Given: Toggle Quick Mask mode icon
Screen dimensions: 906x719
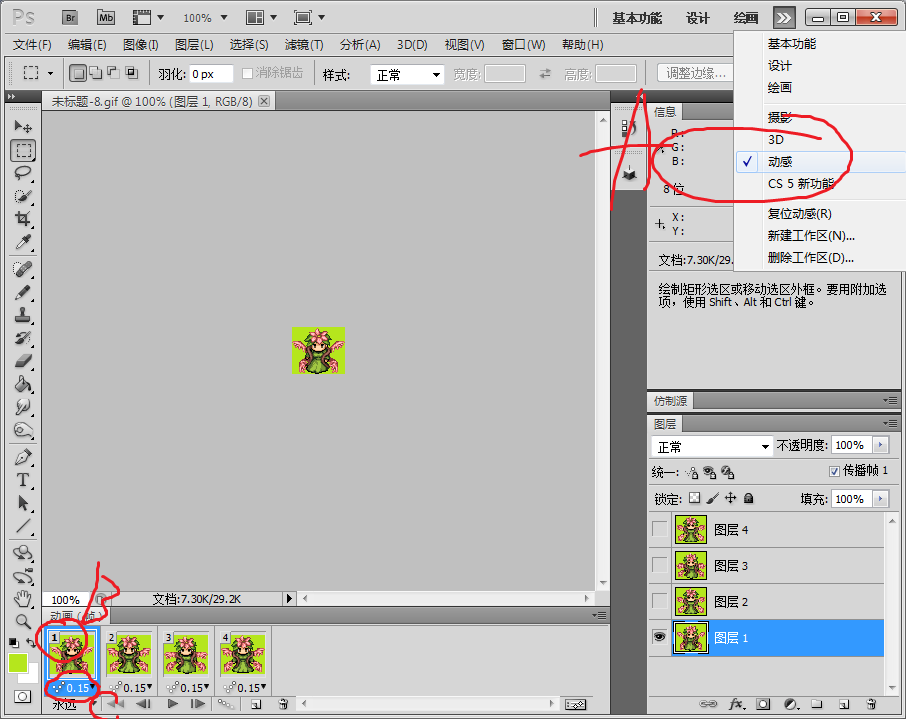Looking at the screenshot, I should (x=23, y=696).
